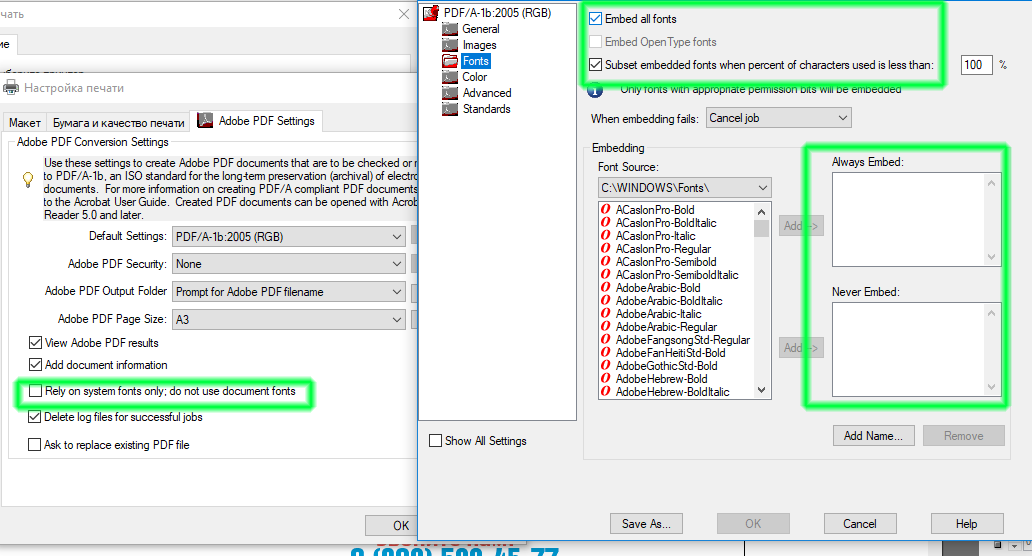Viewport: 1032px width, 556px height.
Task: Select Advanced in the settings tree
Action: pyautogui.click(x=486, y=93)
